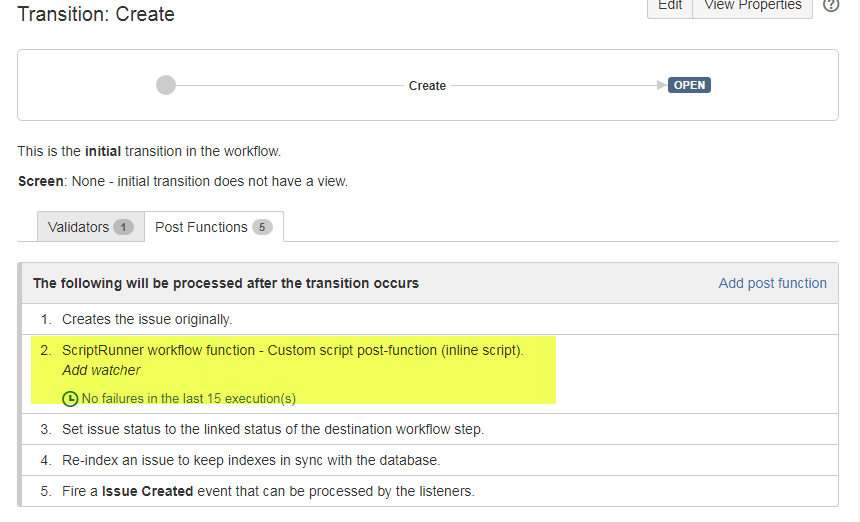Screen dimensions: 860x522
Task: Select the Post Functions tab
Action: pos(201,227)
